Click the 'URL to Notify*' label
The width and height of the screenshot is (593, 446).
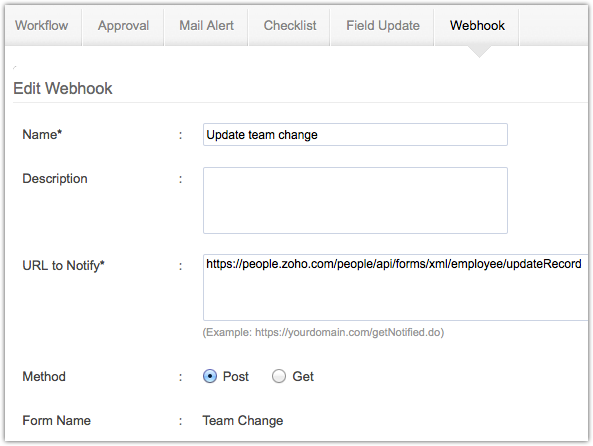(x=63, y=266)
